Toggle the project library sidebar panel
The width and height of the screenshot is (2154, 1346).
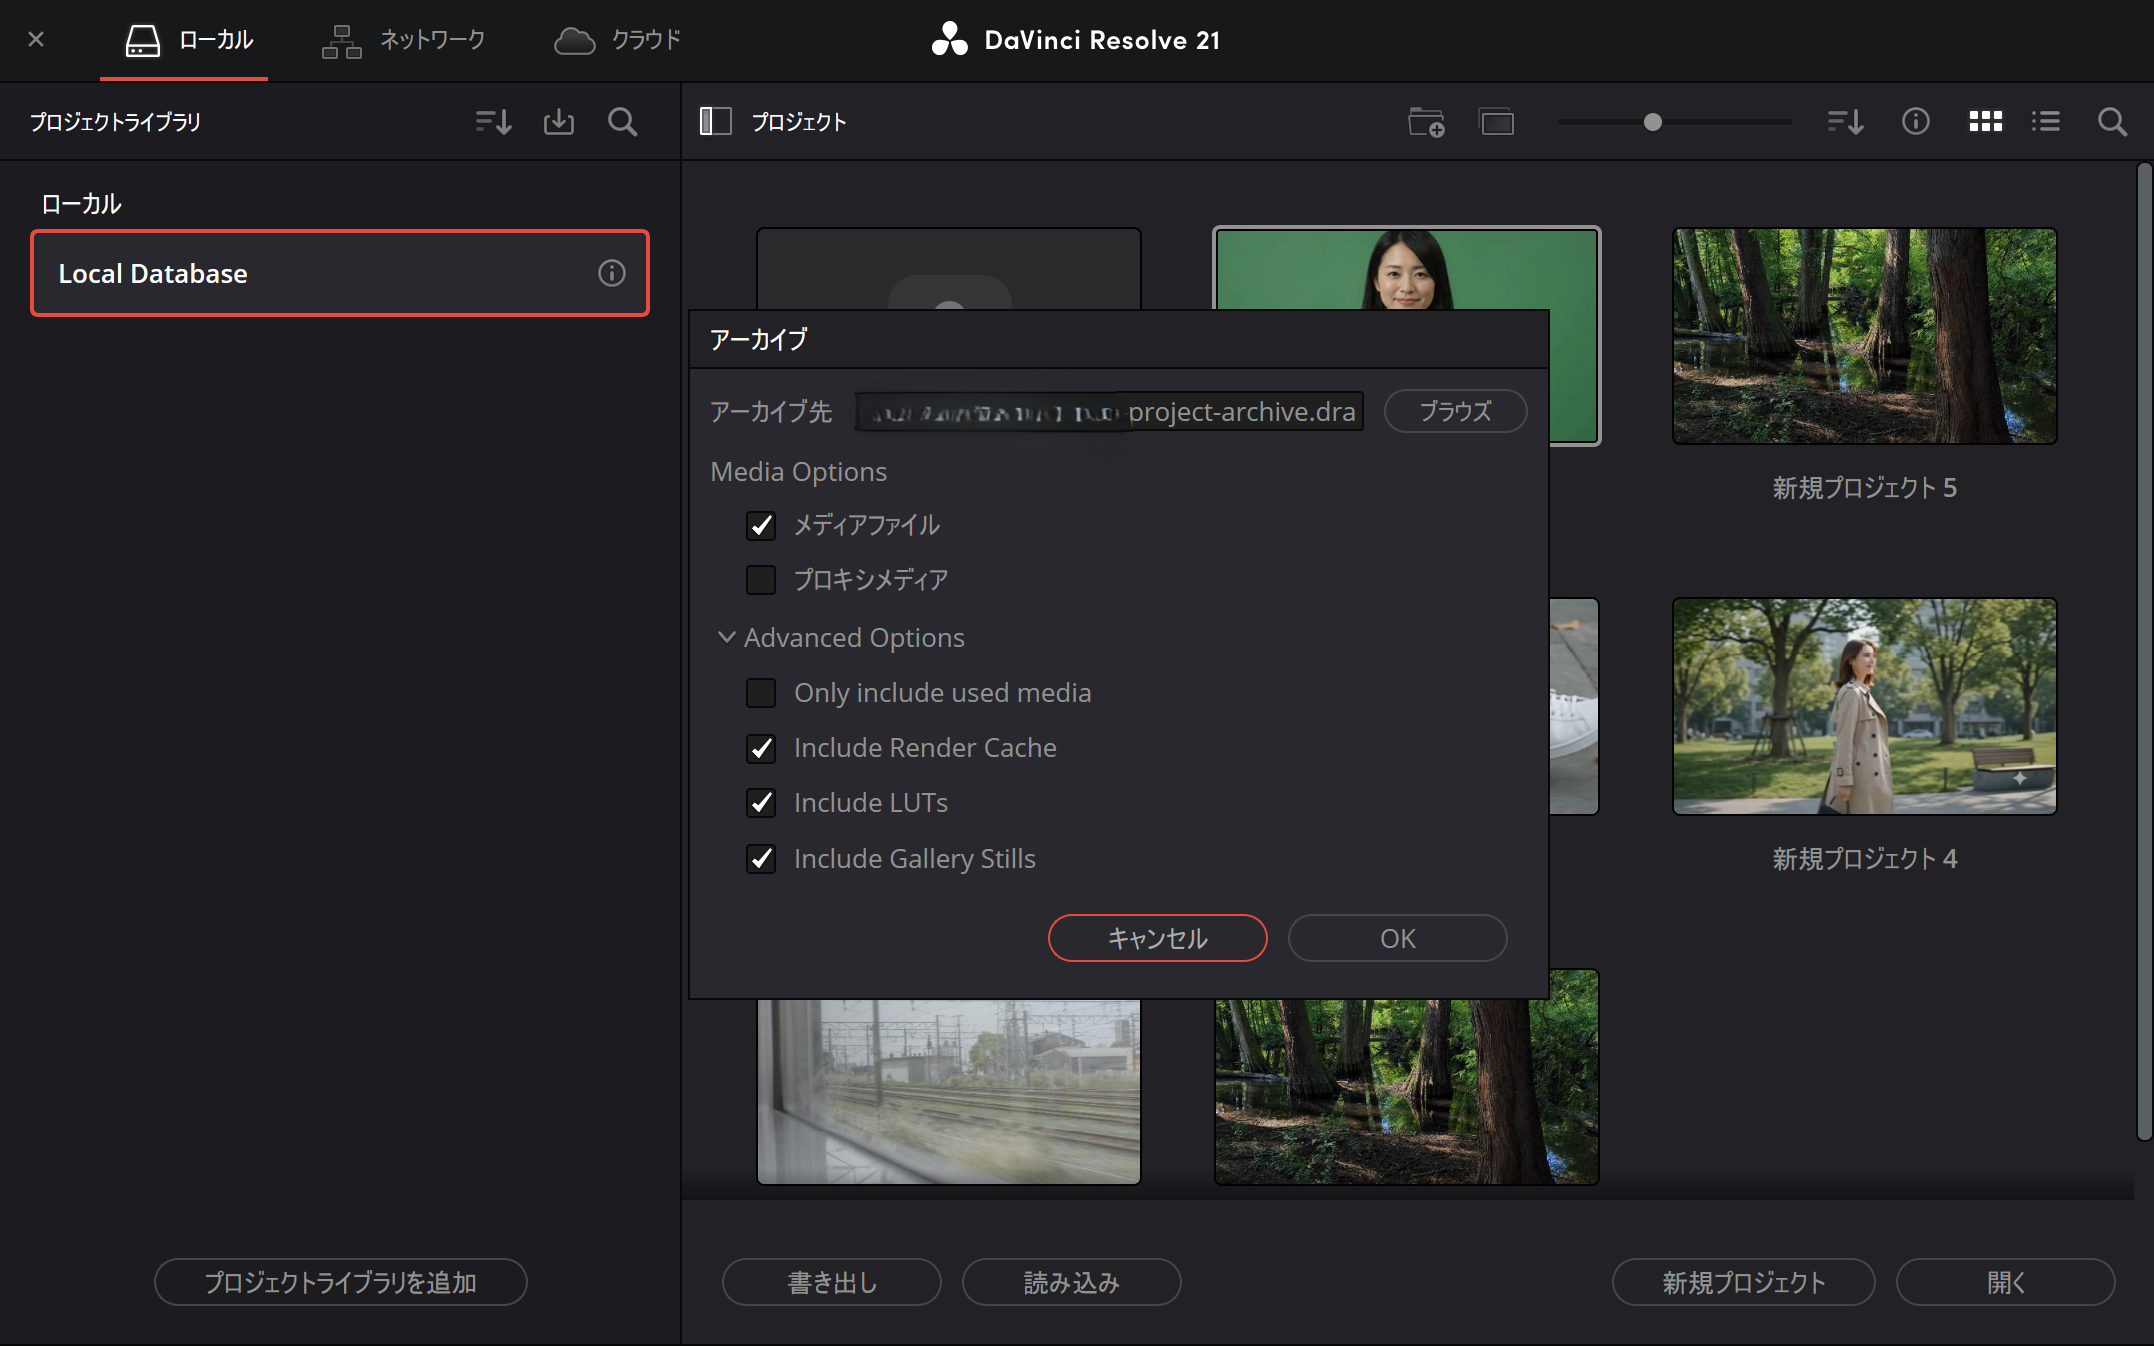tap(715, 122)
